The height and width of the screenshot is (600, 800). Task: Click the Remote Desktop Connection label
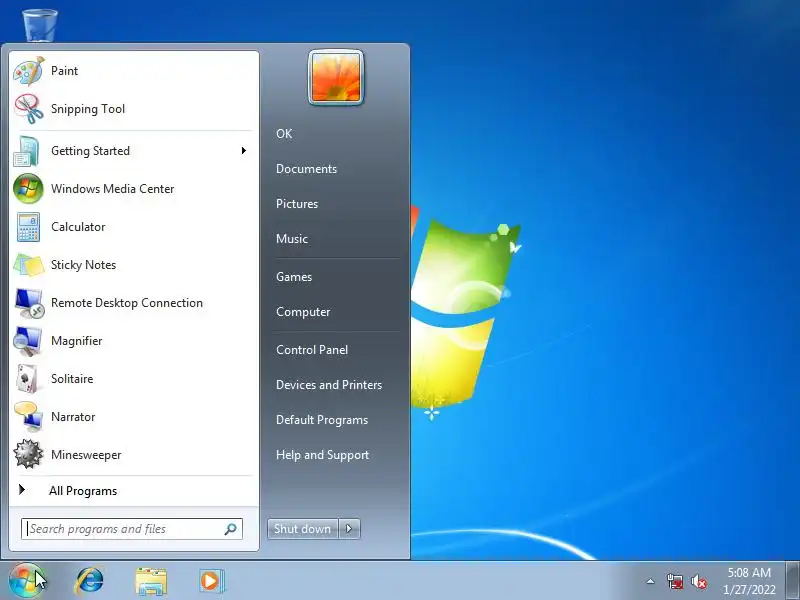[127, 303]
